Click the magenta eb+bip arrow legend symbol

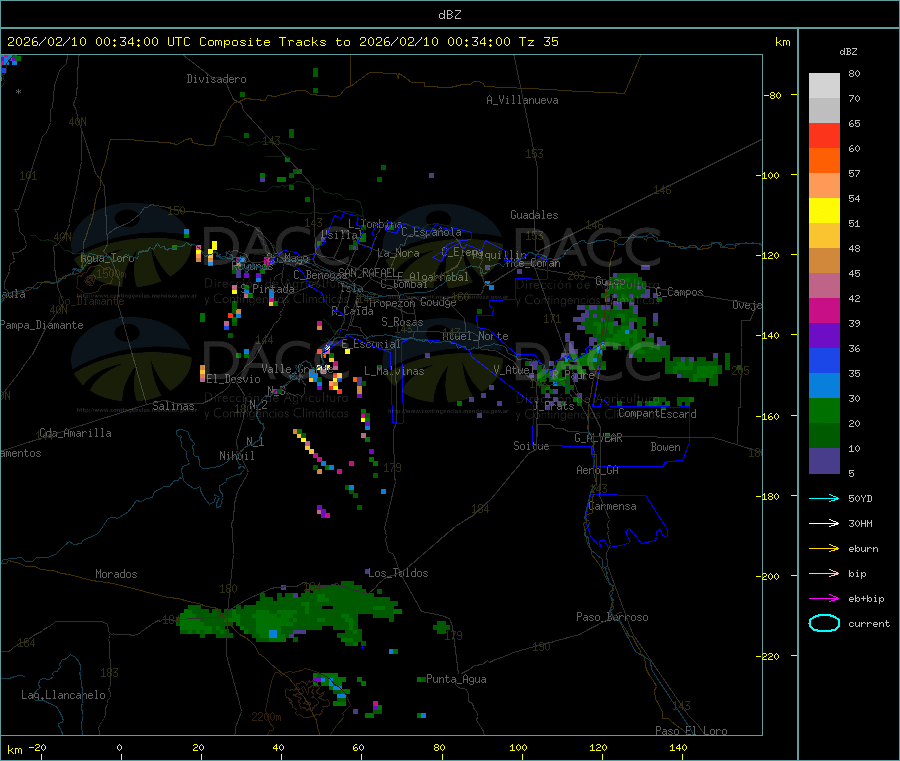pyautogui.click(x=824, y=598)
